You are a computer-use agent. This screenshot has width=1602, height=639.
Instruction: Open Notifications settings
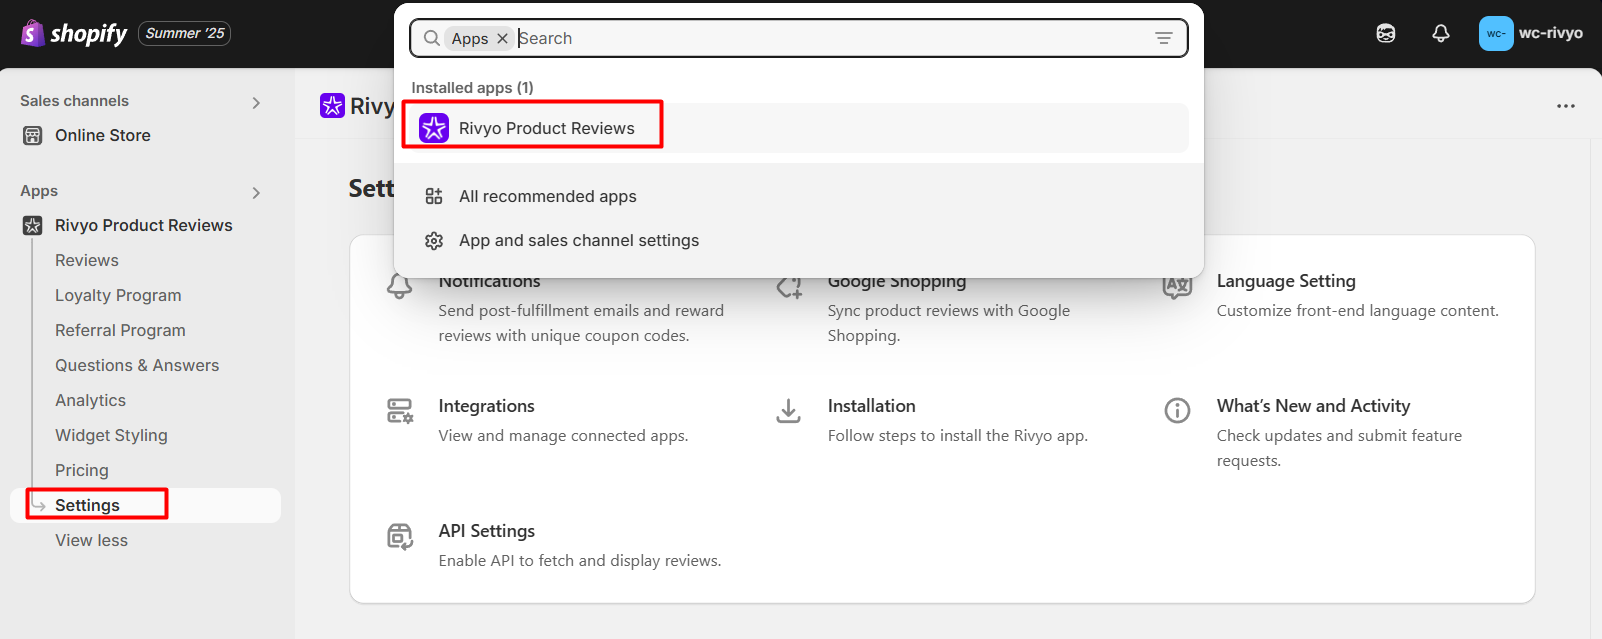tap(489, 282)
